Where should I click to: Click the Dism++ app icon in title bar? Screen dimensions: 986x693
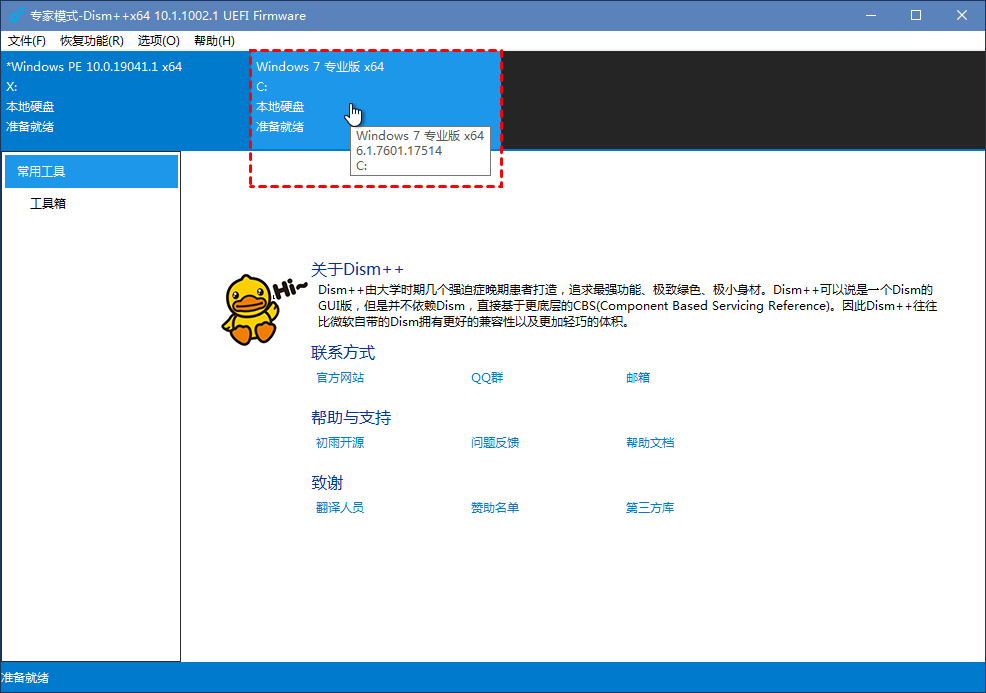[16, 15]
